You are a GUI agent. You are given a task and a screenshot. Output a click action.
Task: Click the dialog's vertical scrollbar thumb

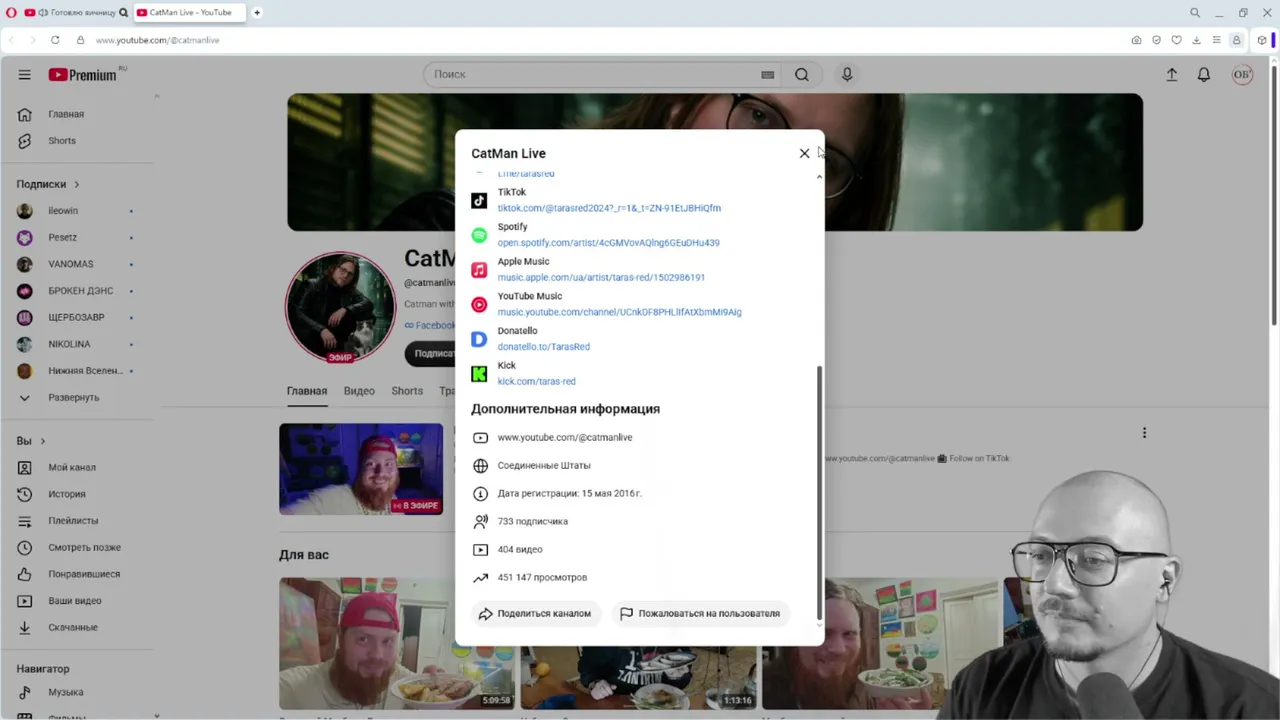[x=819, y=492]
